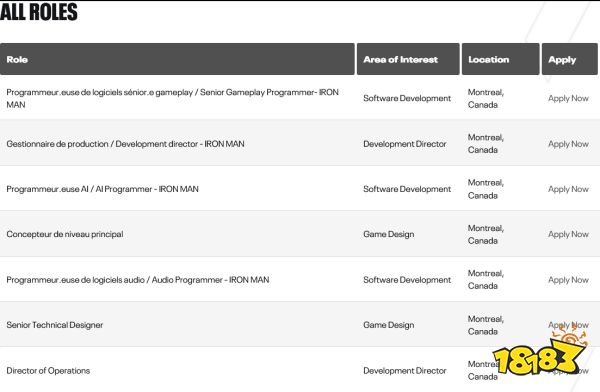
Task: Click the Role column header
Action: 177,59
